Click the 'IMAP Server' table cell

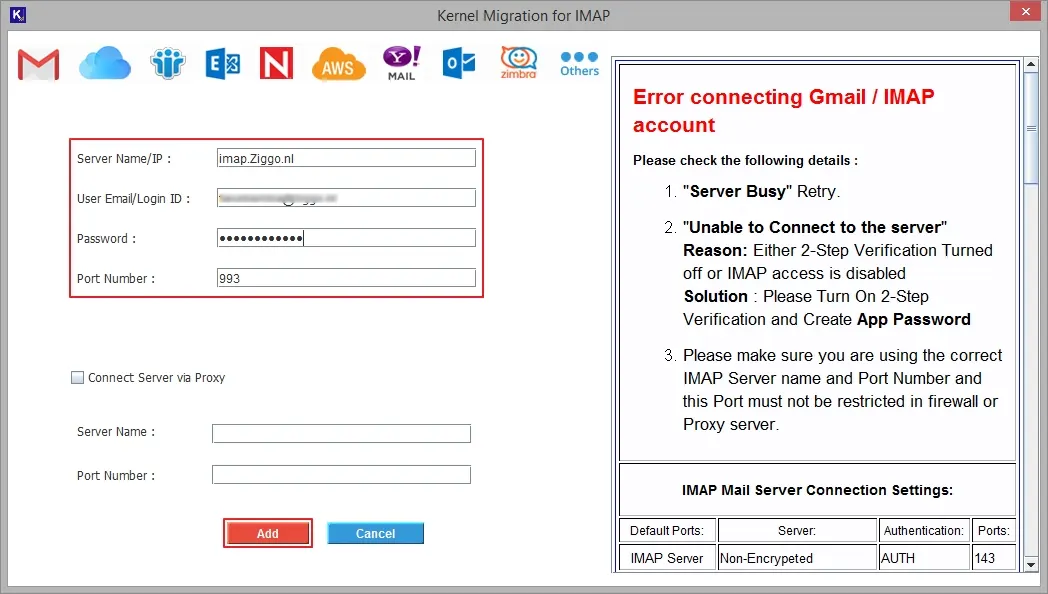[667, 558]
